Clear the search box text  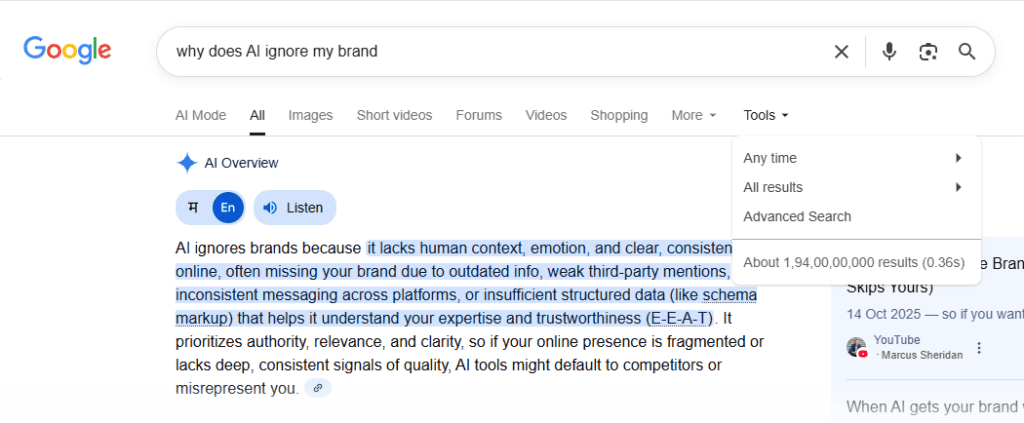click(x=841, y=51)
